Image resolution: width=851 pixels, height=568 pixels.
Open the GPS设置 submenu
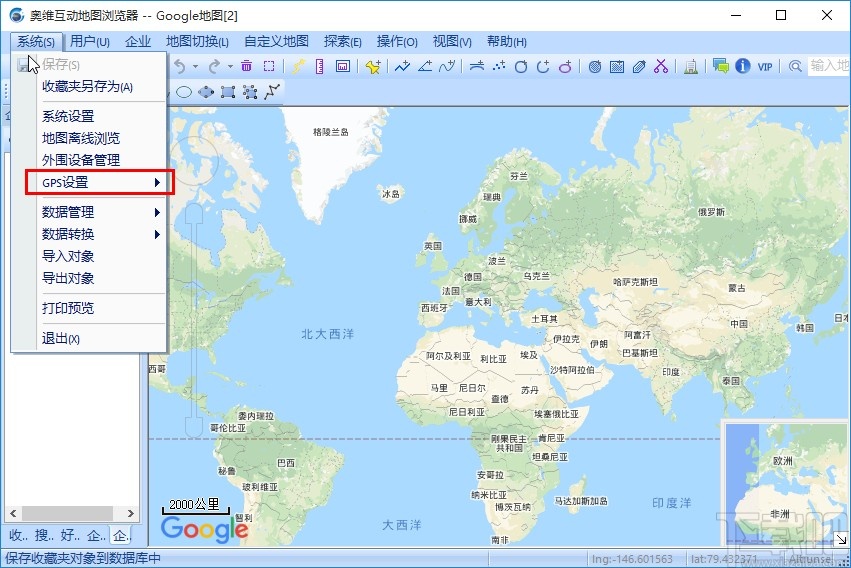[x=100, y=182]
